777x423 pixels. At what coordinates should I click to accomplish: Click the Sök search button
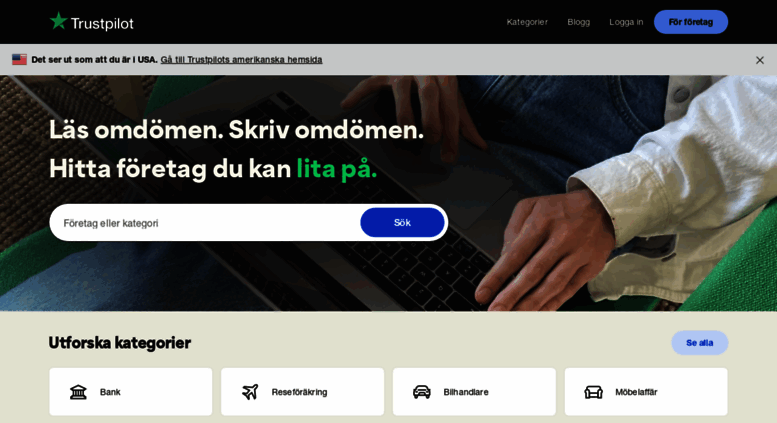point(402,222)
